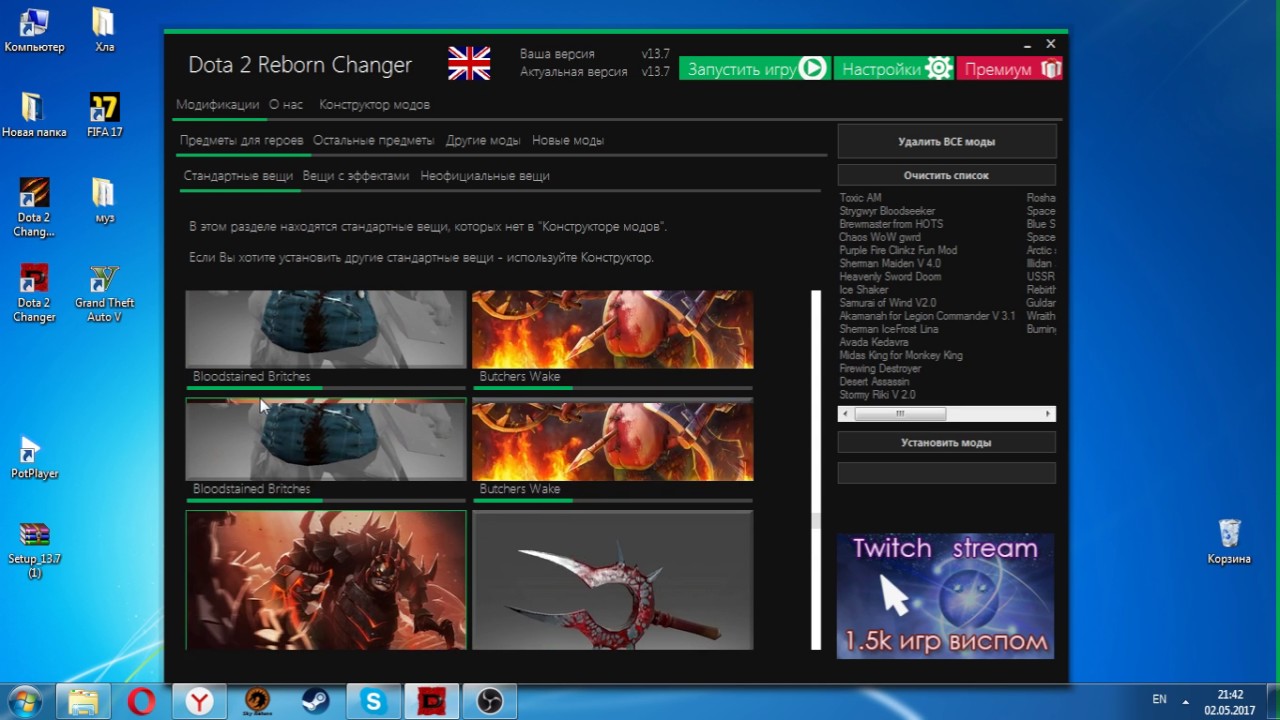Open Настройки with the gear icon
This screenshot has width=1280, height=720.
894,69
